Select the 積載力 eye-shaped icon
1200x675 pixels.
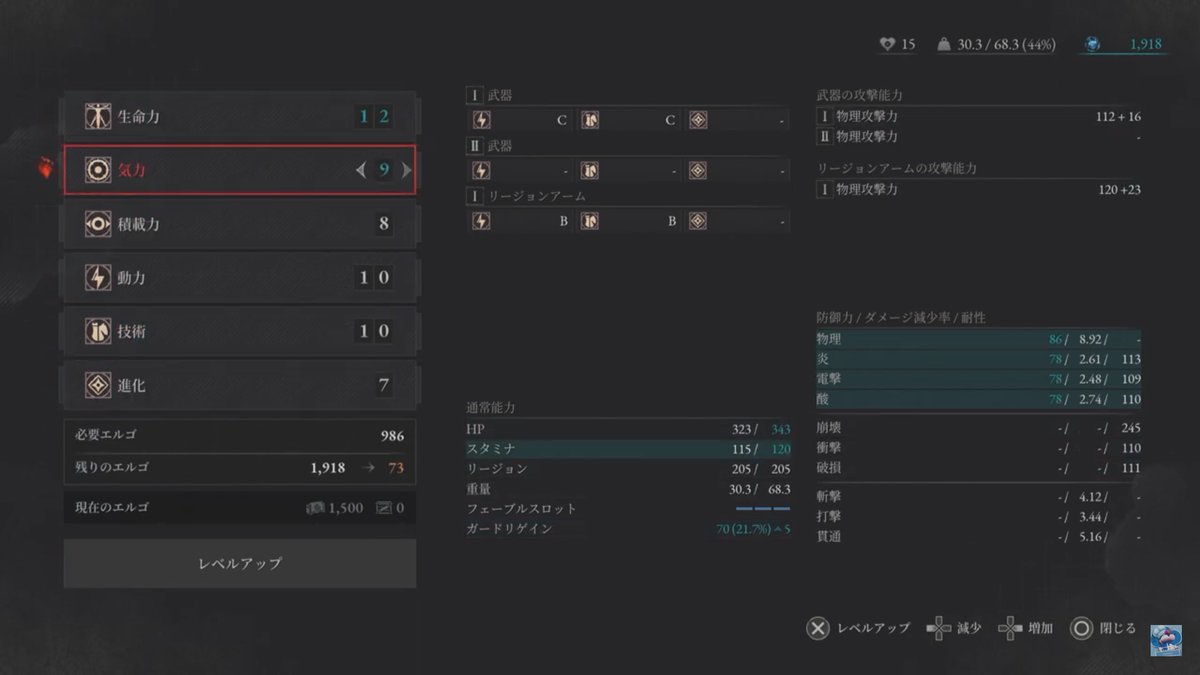pyautogui.click(x=98, y=224)
